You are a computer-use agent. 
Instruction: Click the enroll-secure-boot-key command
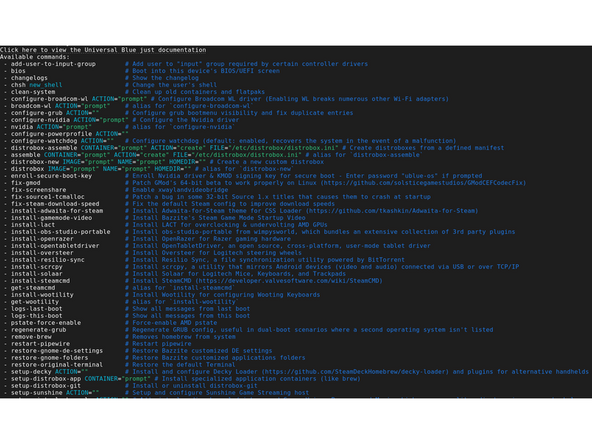coord(51,176)
